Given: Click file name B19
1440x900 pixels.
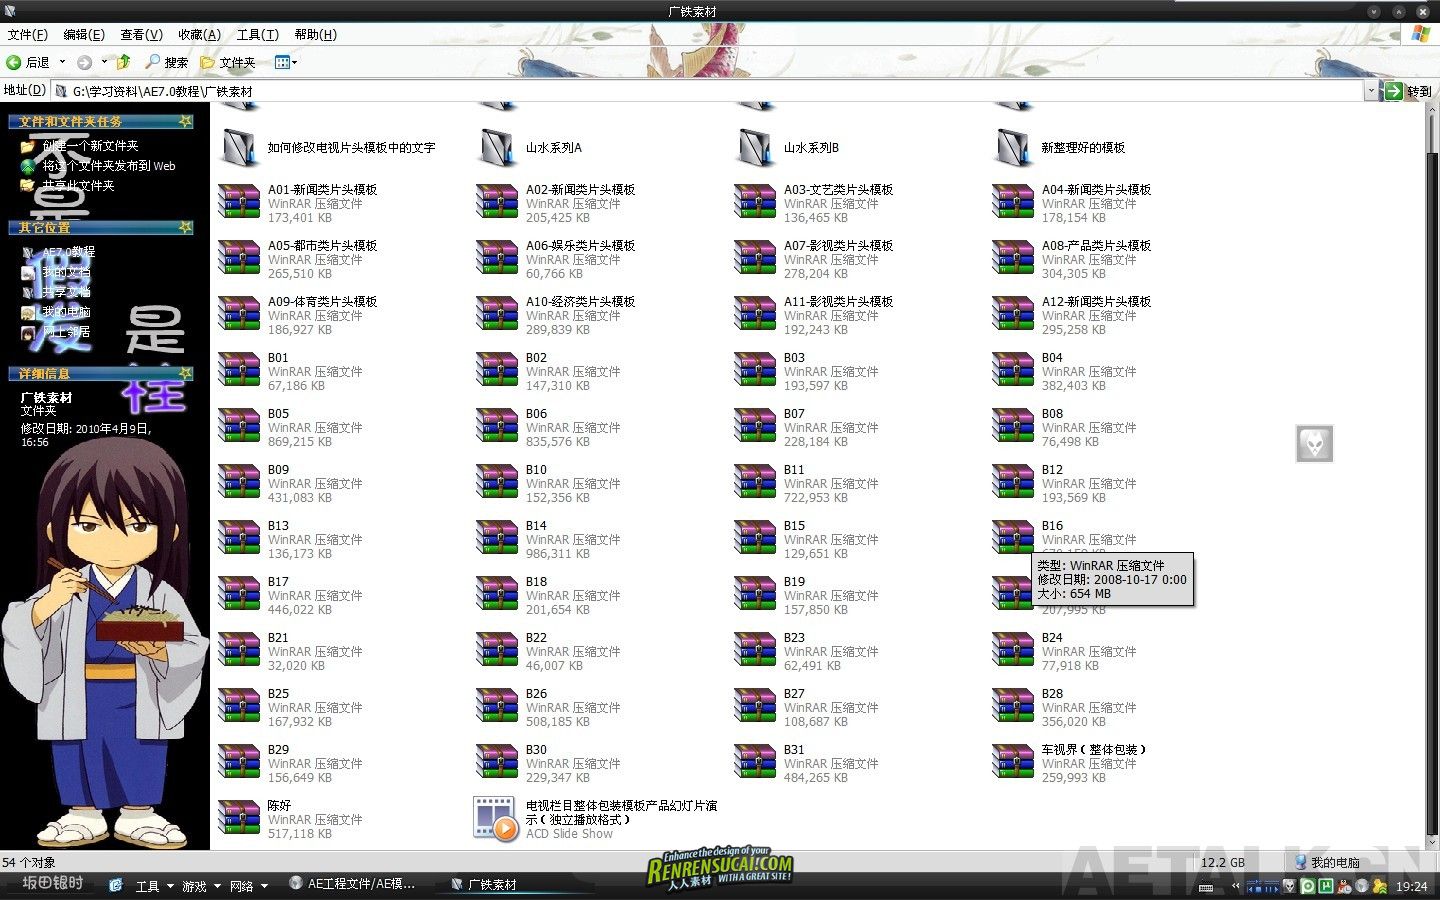Looking at the screenshot, I should 794,581.
